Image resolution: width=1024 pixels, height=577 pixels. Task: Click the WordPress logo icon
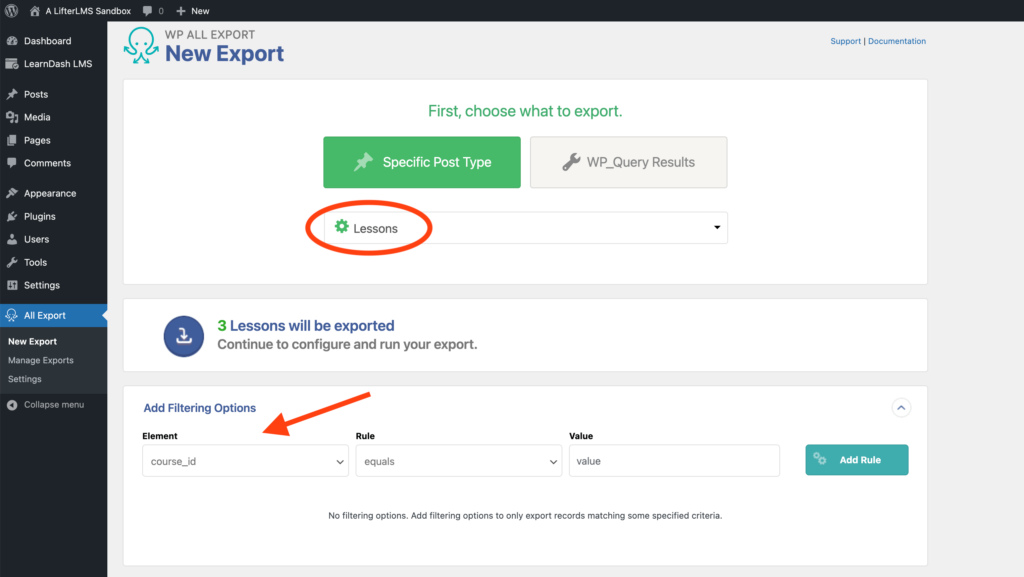tap(11, 10)
